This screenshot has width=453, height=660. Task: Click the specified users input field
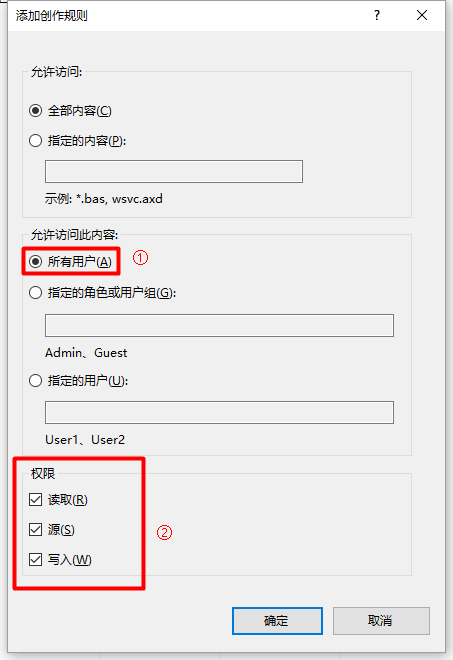tap(219, 412)
